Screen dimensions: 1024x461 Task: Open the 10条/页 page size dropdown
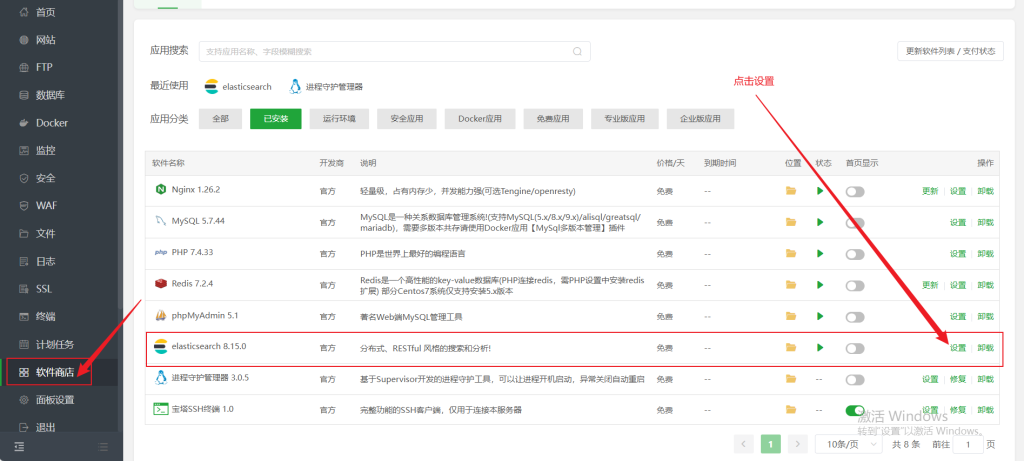pyautogui.click(x=849, y=445)
